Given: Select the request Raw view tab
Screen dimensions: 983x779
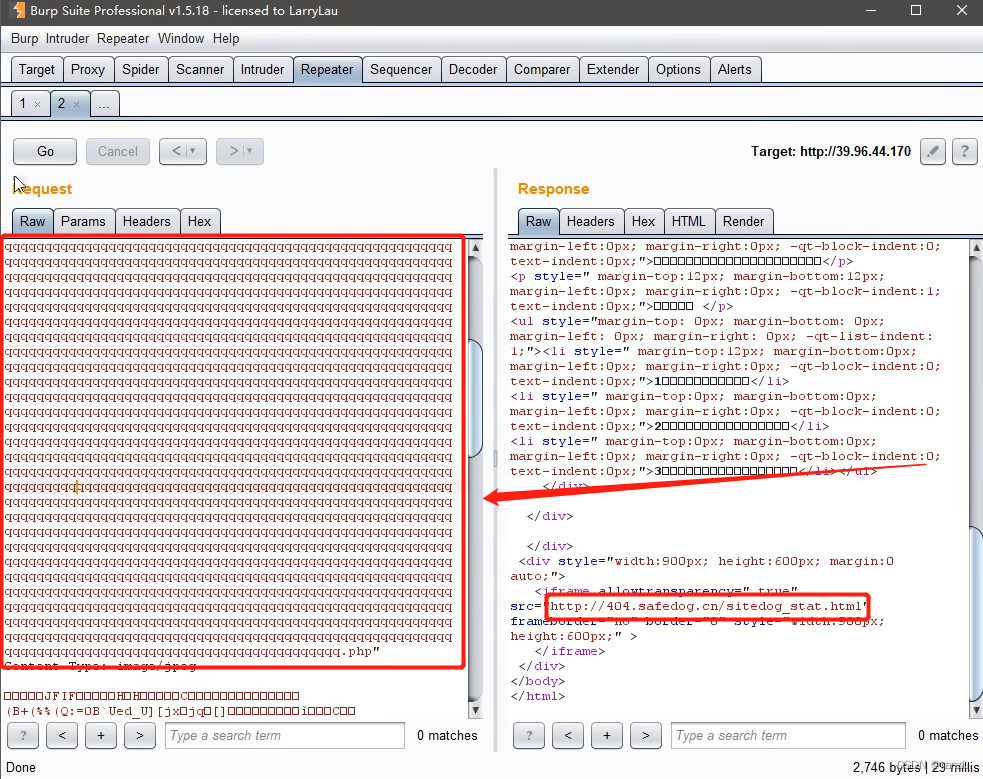Looking at the screenshot, I should 33,221.
